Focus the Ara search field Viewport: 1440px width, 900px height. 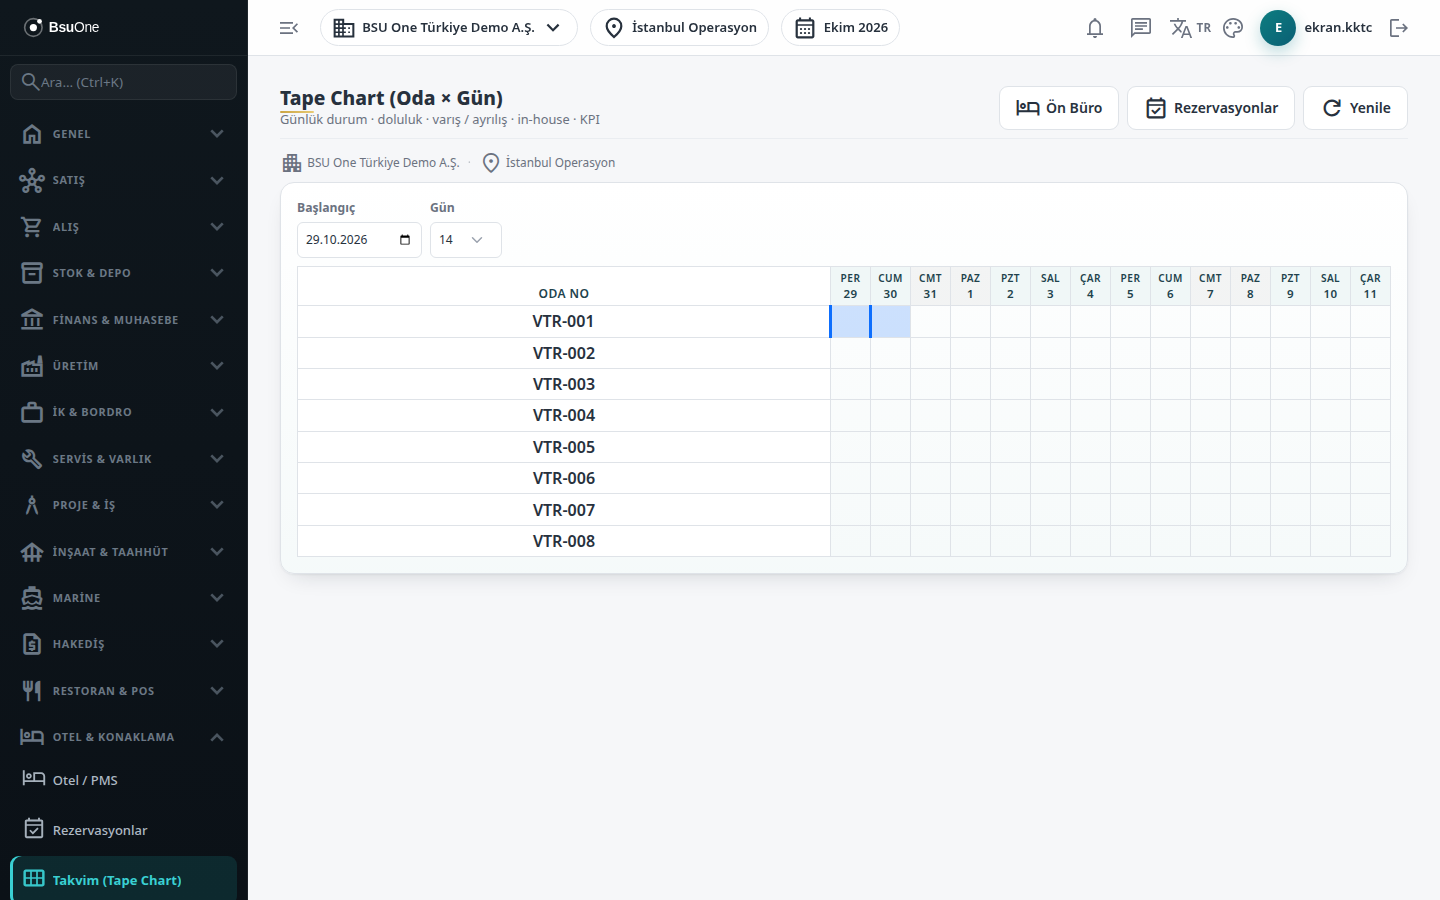click(x=123, y=82)
